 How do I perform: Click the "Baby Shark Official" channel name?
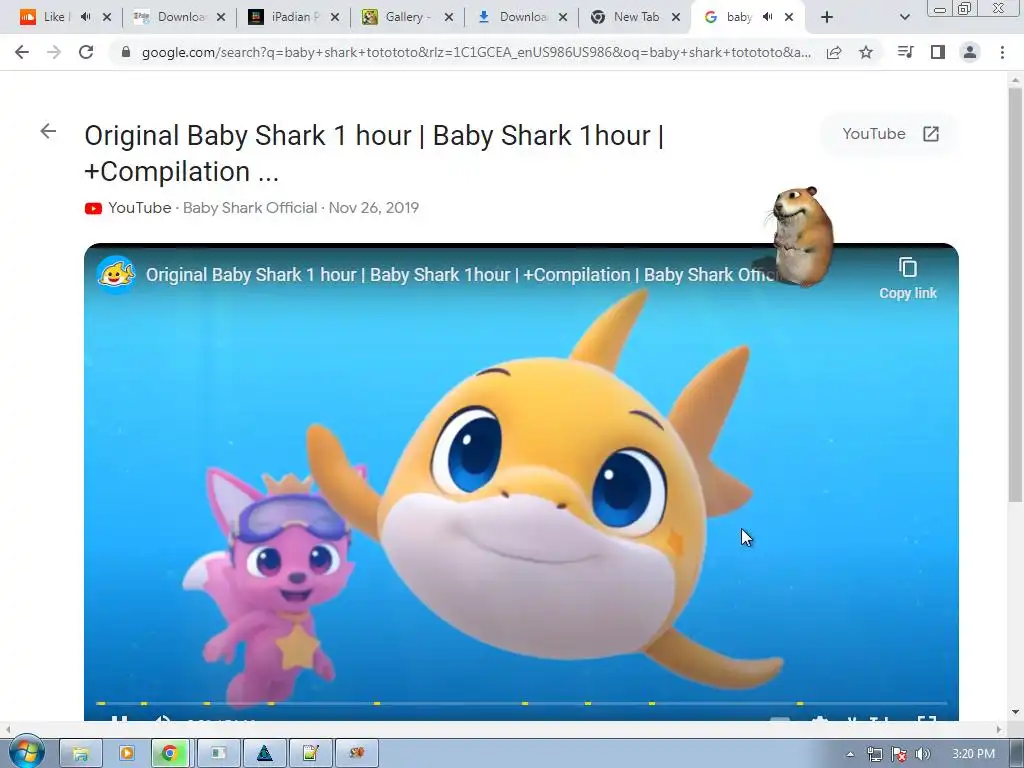coord(249,208)
